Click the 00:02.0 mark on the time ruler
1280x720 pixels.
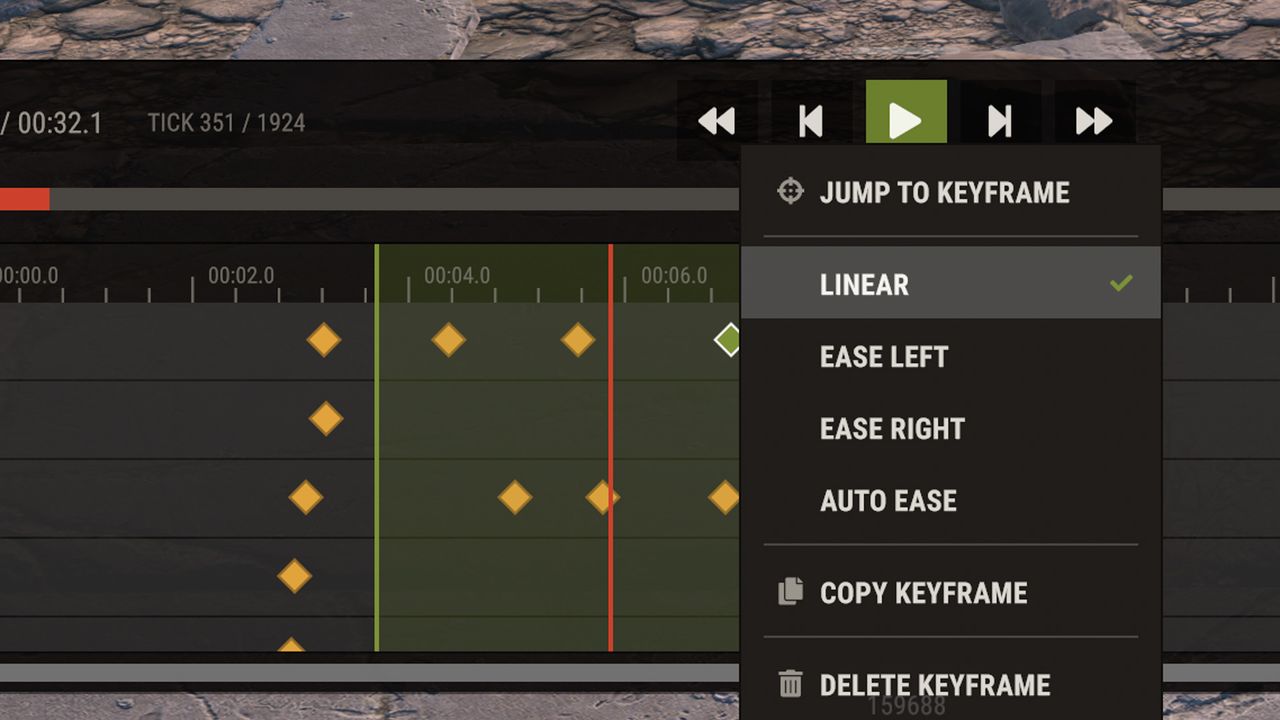click(x=241, y=275)
